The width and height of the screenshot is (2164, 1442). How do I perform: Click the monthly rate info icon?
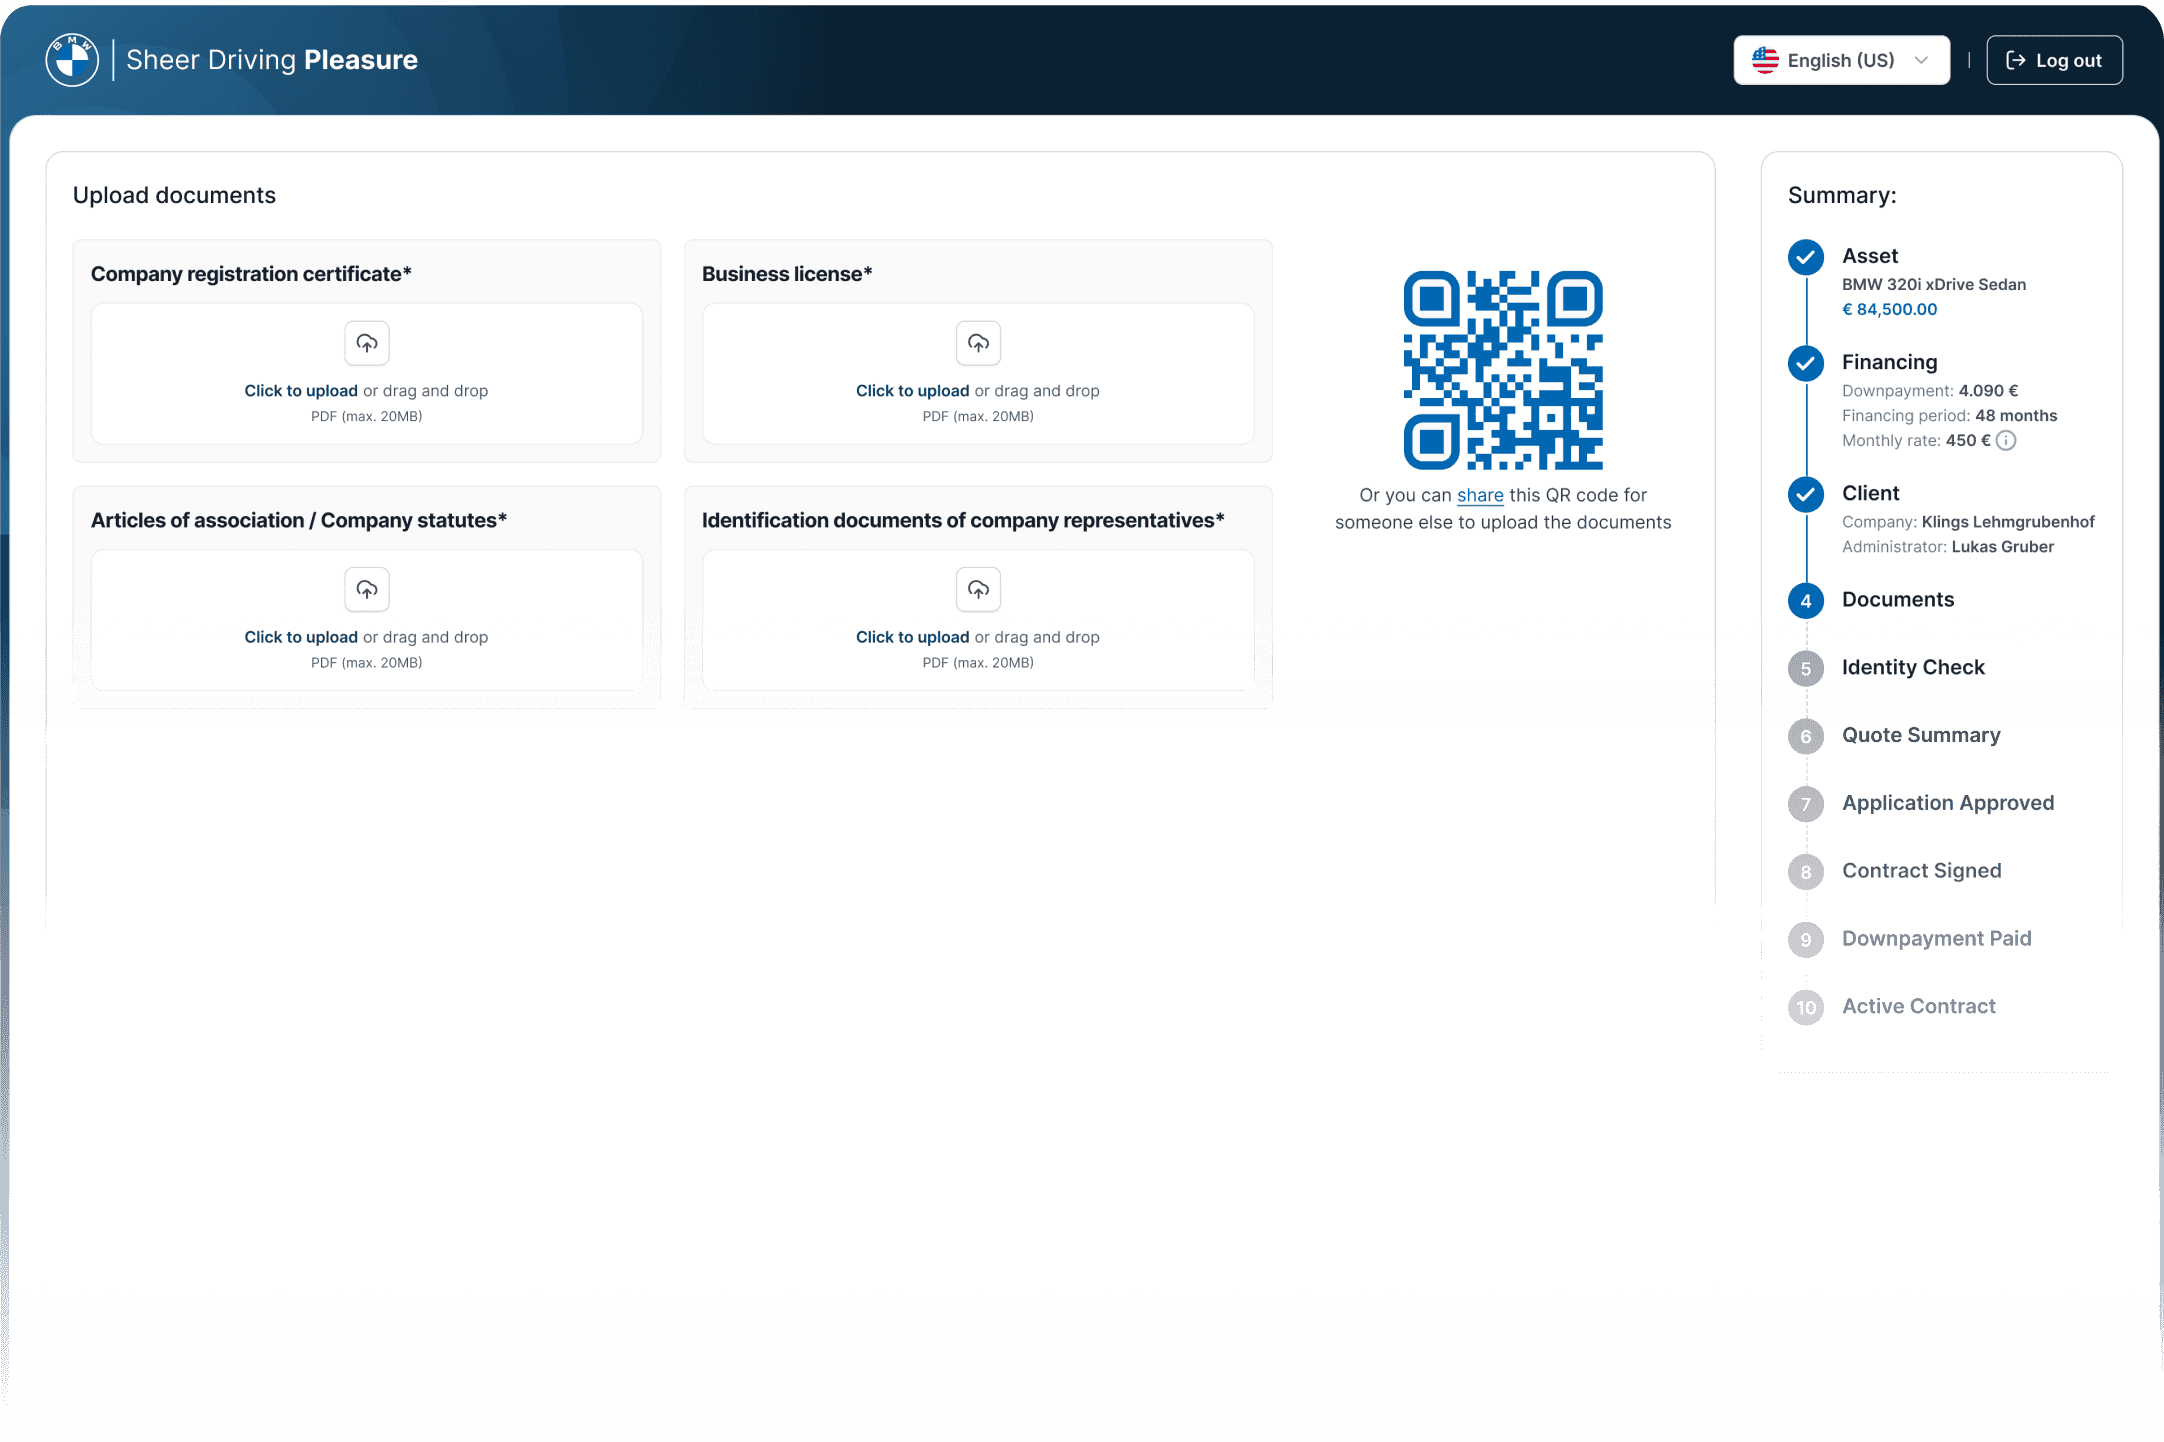coord(2006,441)
